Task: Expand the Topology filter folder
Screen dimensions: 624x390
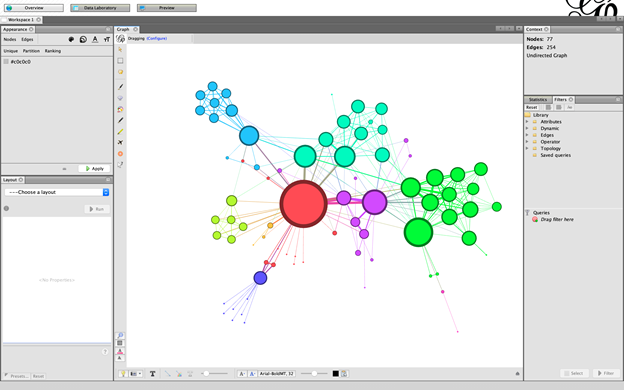Action: 527,148
